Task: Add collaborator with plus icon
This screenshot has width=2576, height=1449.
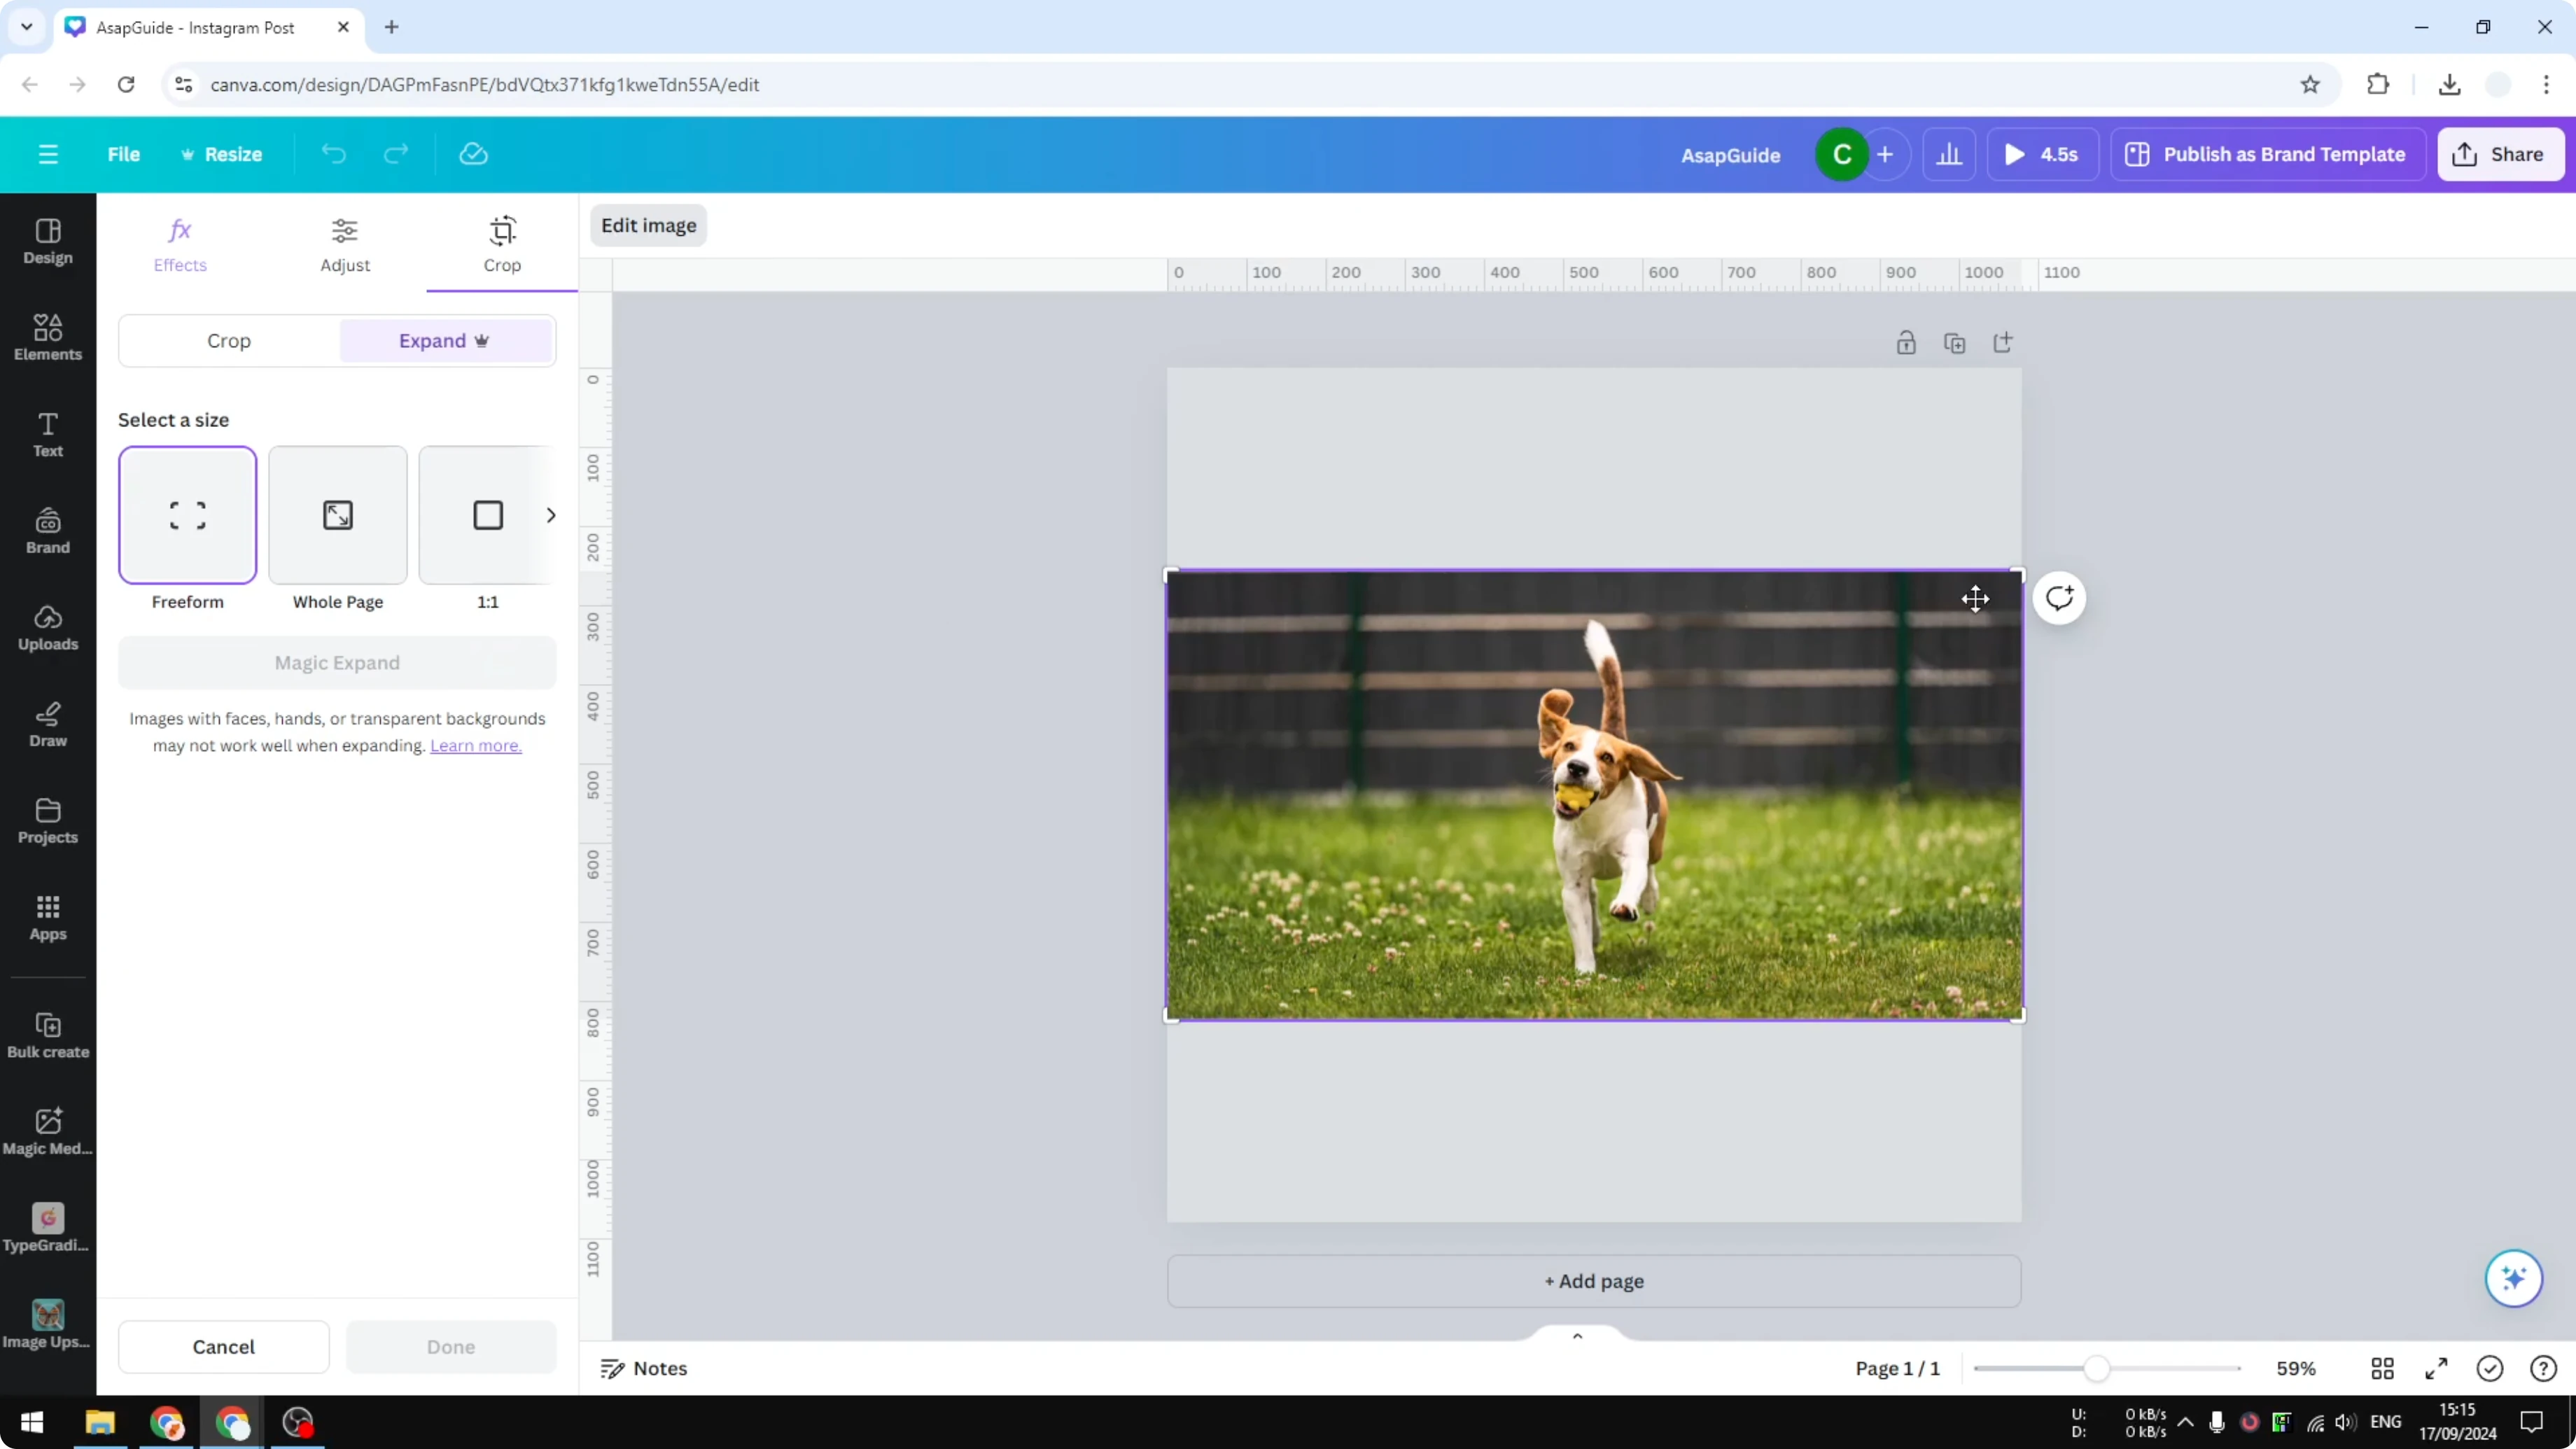Action: 1885,155
